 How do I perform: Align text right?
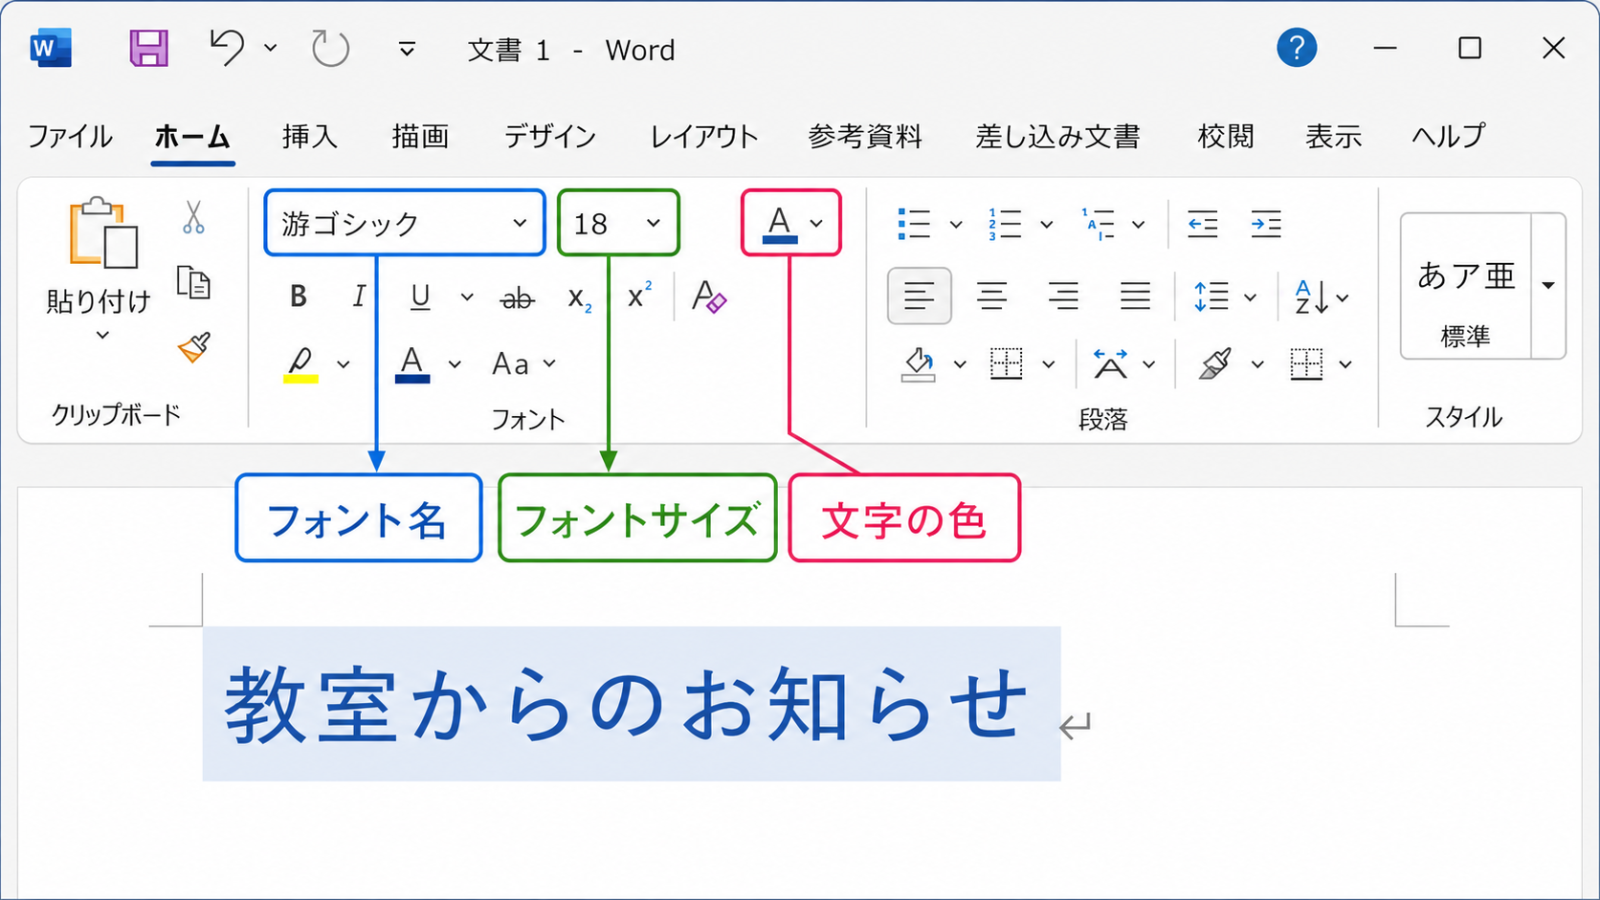(1063, 296)
